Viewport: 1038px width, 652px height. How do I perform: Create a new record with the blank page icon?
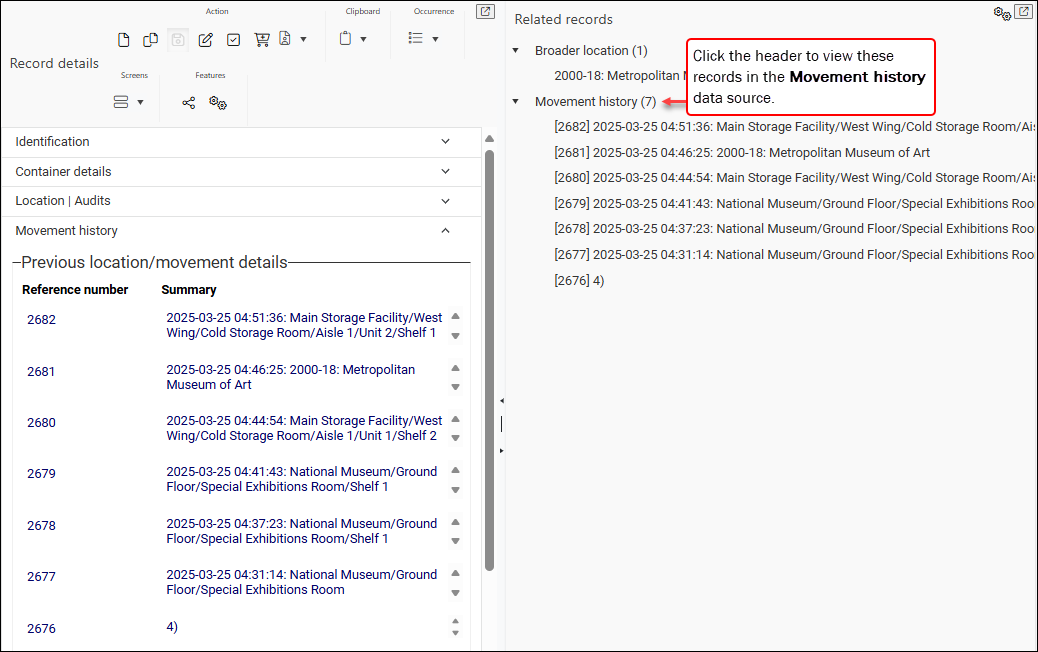coord(123,40)
